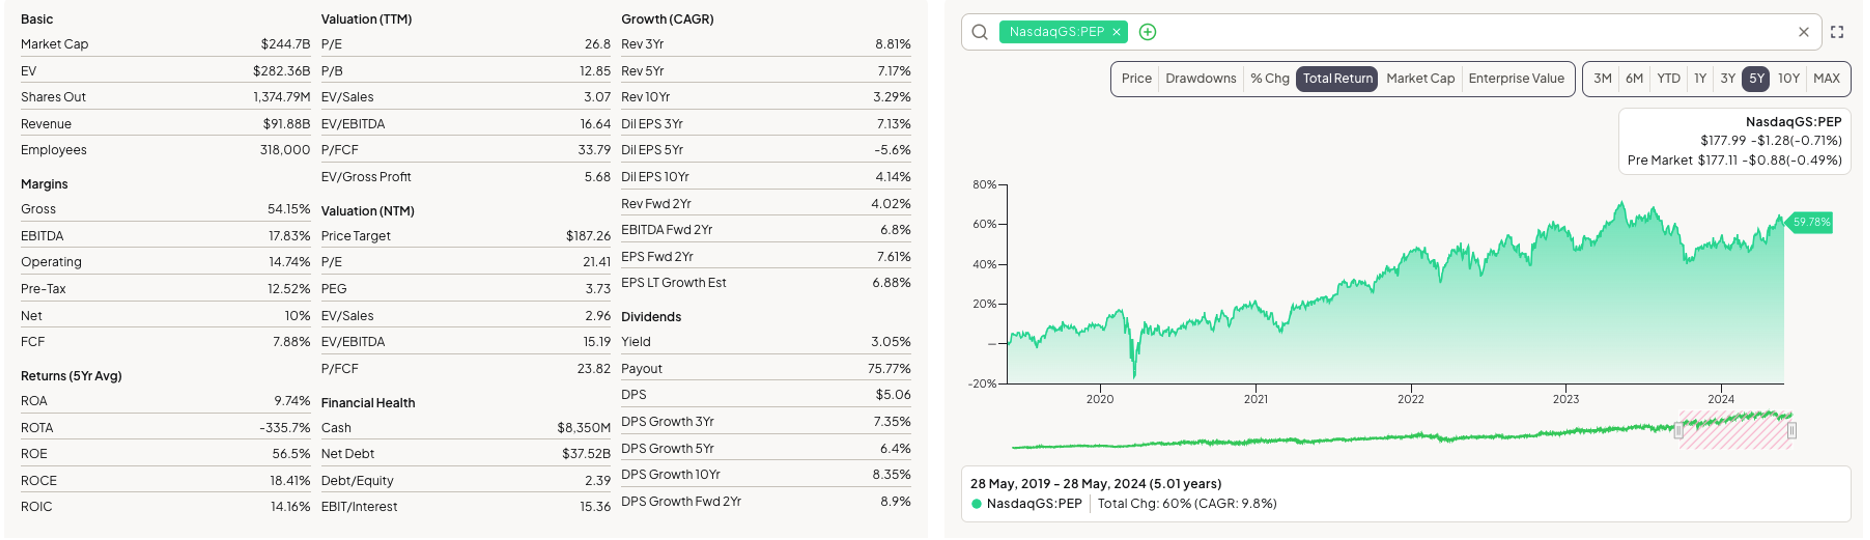This screenshot has width=1870, height=540.
Task: Add another ticker with the green plus icon
Action: point(1148,32)
